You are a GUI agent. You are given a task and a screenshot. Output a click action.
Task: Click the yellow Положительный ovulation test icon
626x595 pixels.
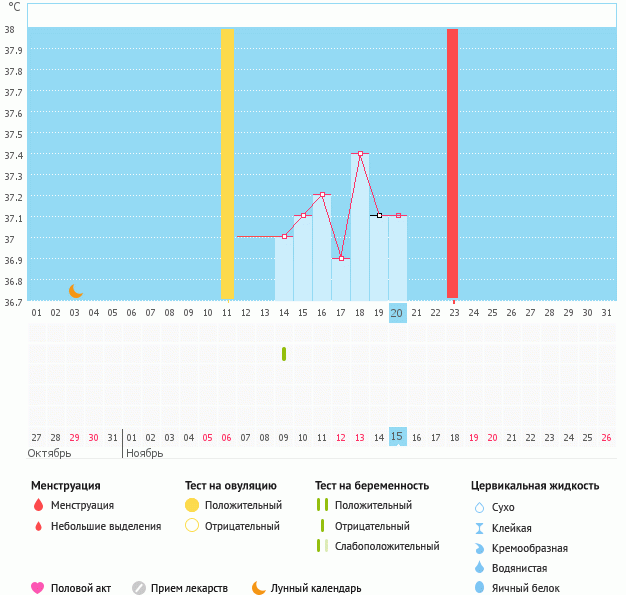(192, 506)
